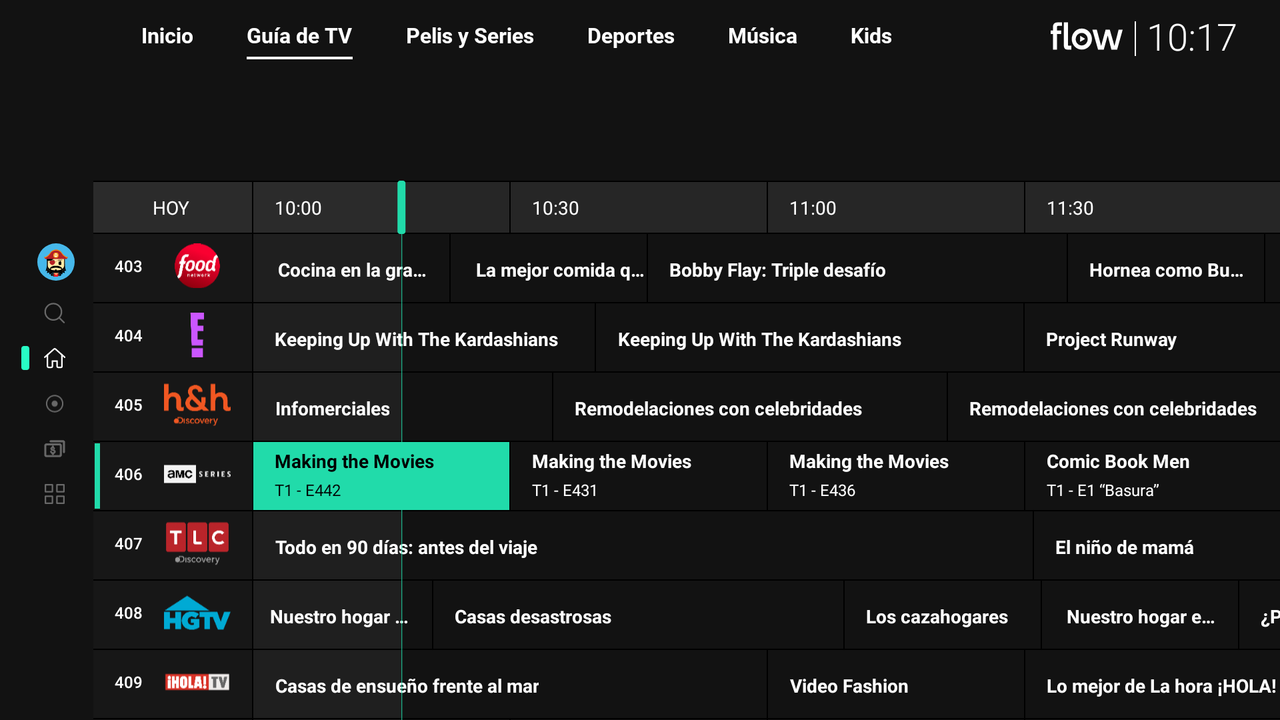Select Project Runway on channel 404
The height and width of the screenshot is (720, 1280).
click(1111, 340)
